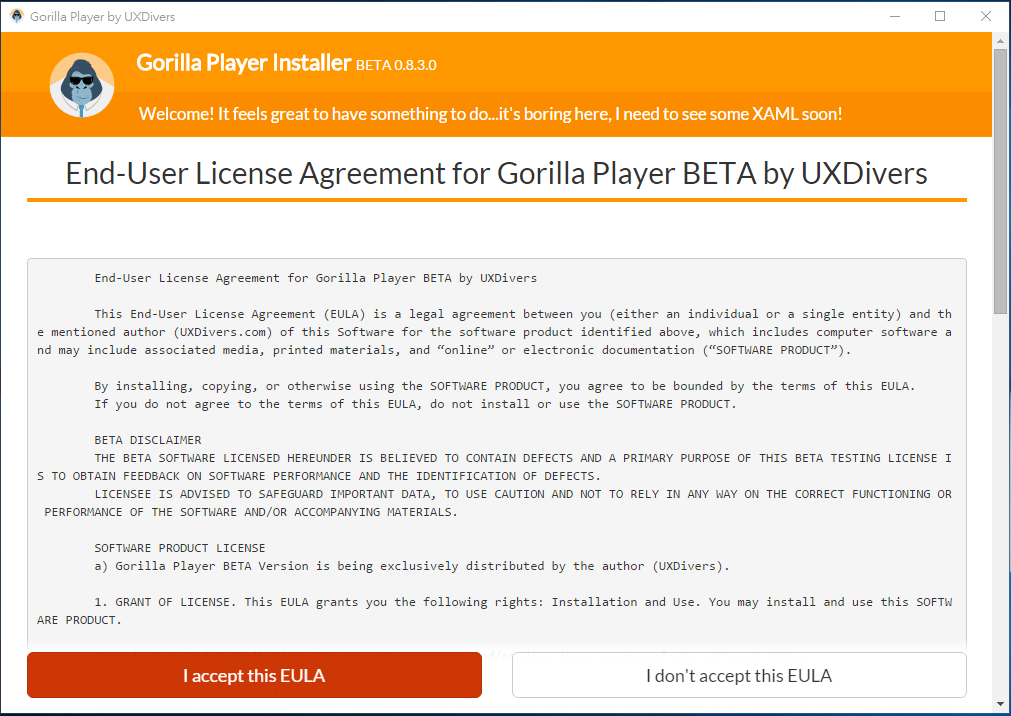Image resolution: width=1011 pixels, height=716 pixels.
Task: Maximize the installer window
Action: (940, 16)
